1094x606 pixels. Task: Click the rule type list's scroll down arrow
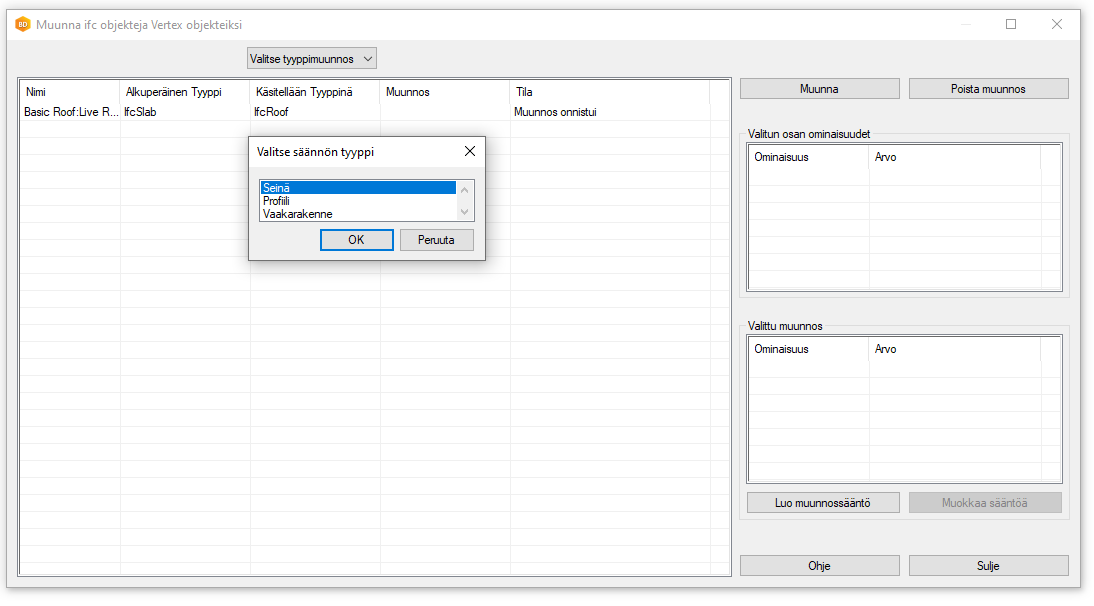[464, 212]
